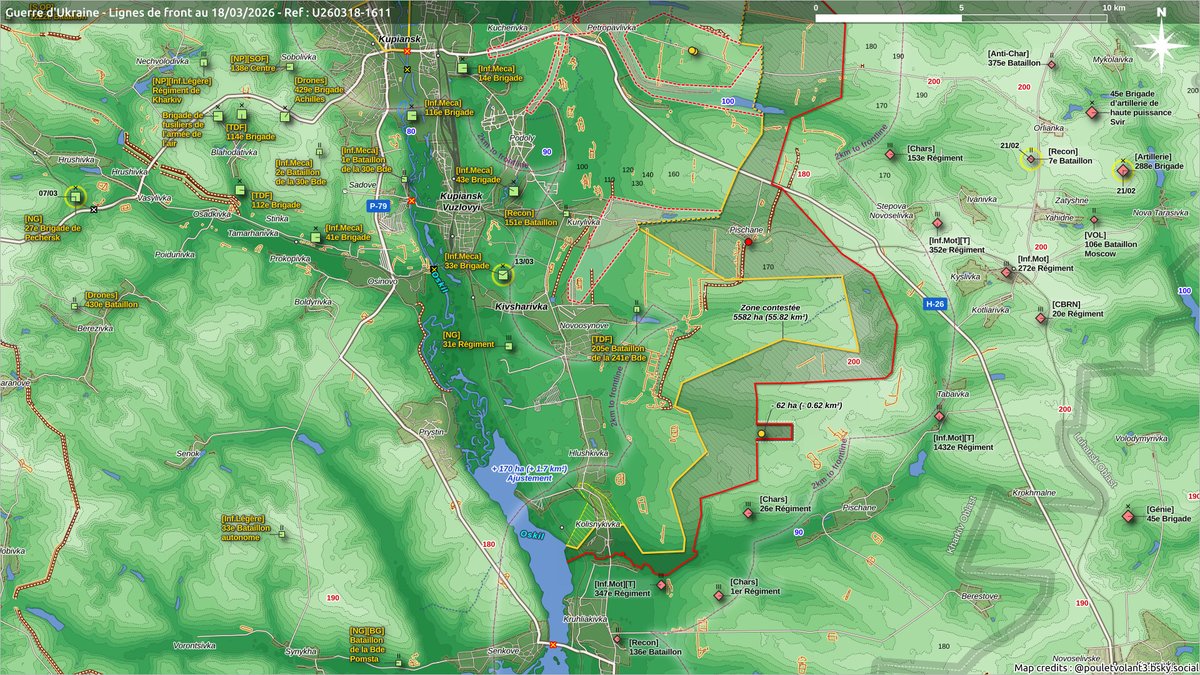Click the kilometre scale bar
This screenshot has height=675, width=1200.
coord(960,17)
